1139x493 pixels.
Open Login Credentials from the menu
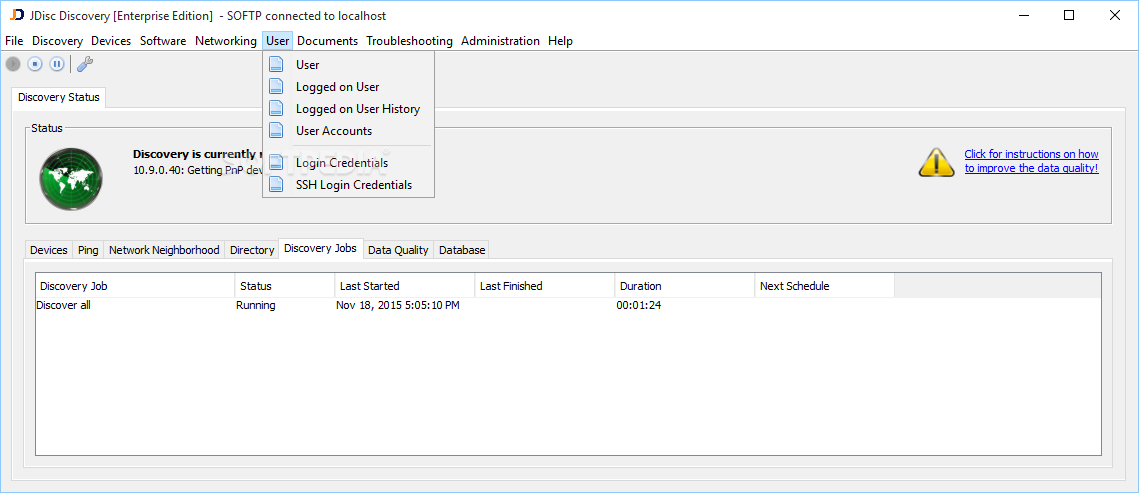click(x=349, y=163)
